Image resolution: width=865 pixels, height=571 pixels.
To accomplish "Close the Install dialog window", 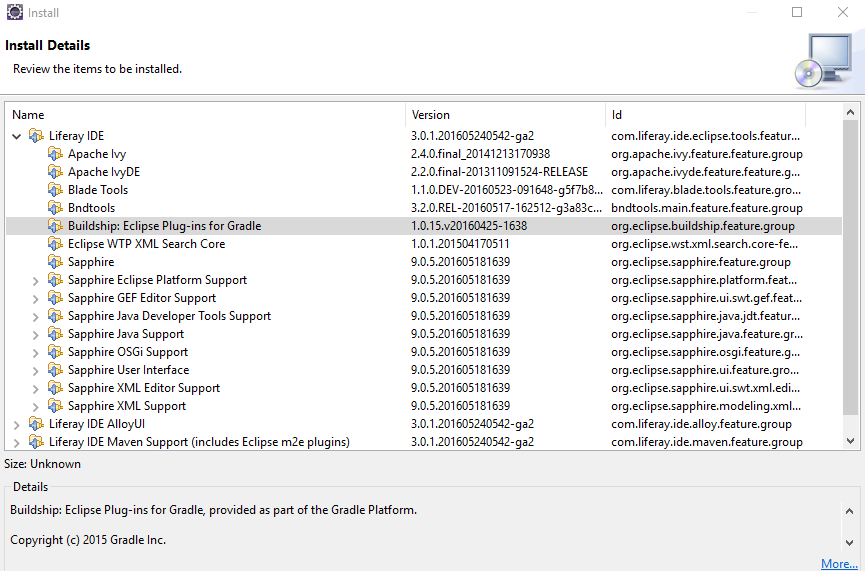I will 842,12.
